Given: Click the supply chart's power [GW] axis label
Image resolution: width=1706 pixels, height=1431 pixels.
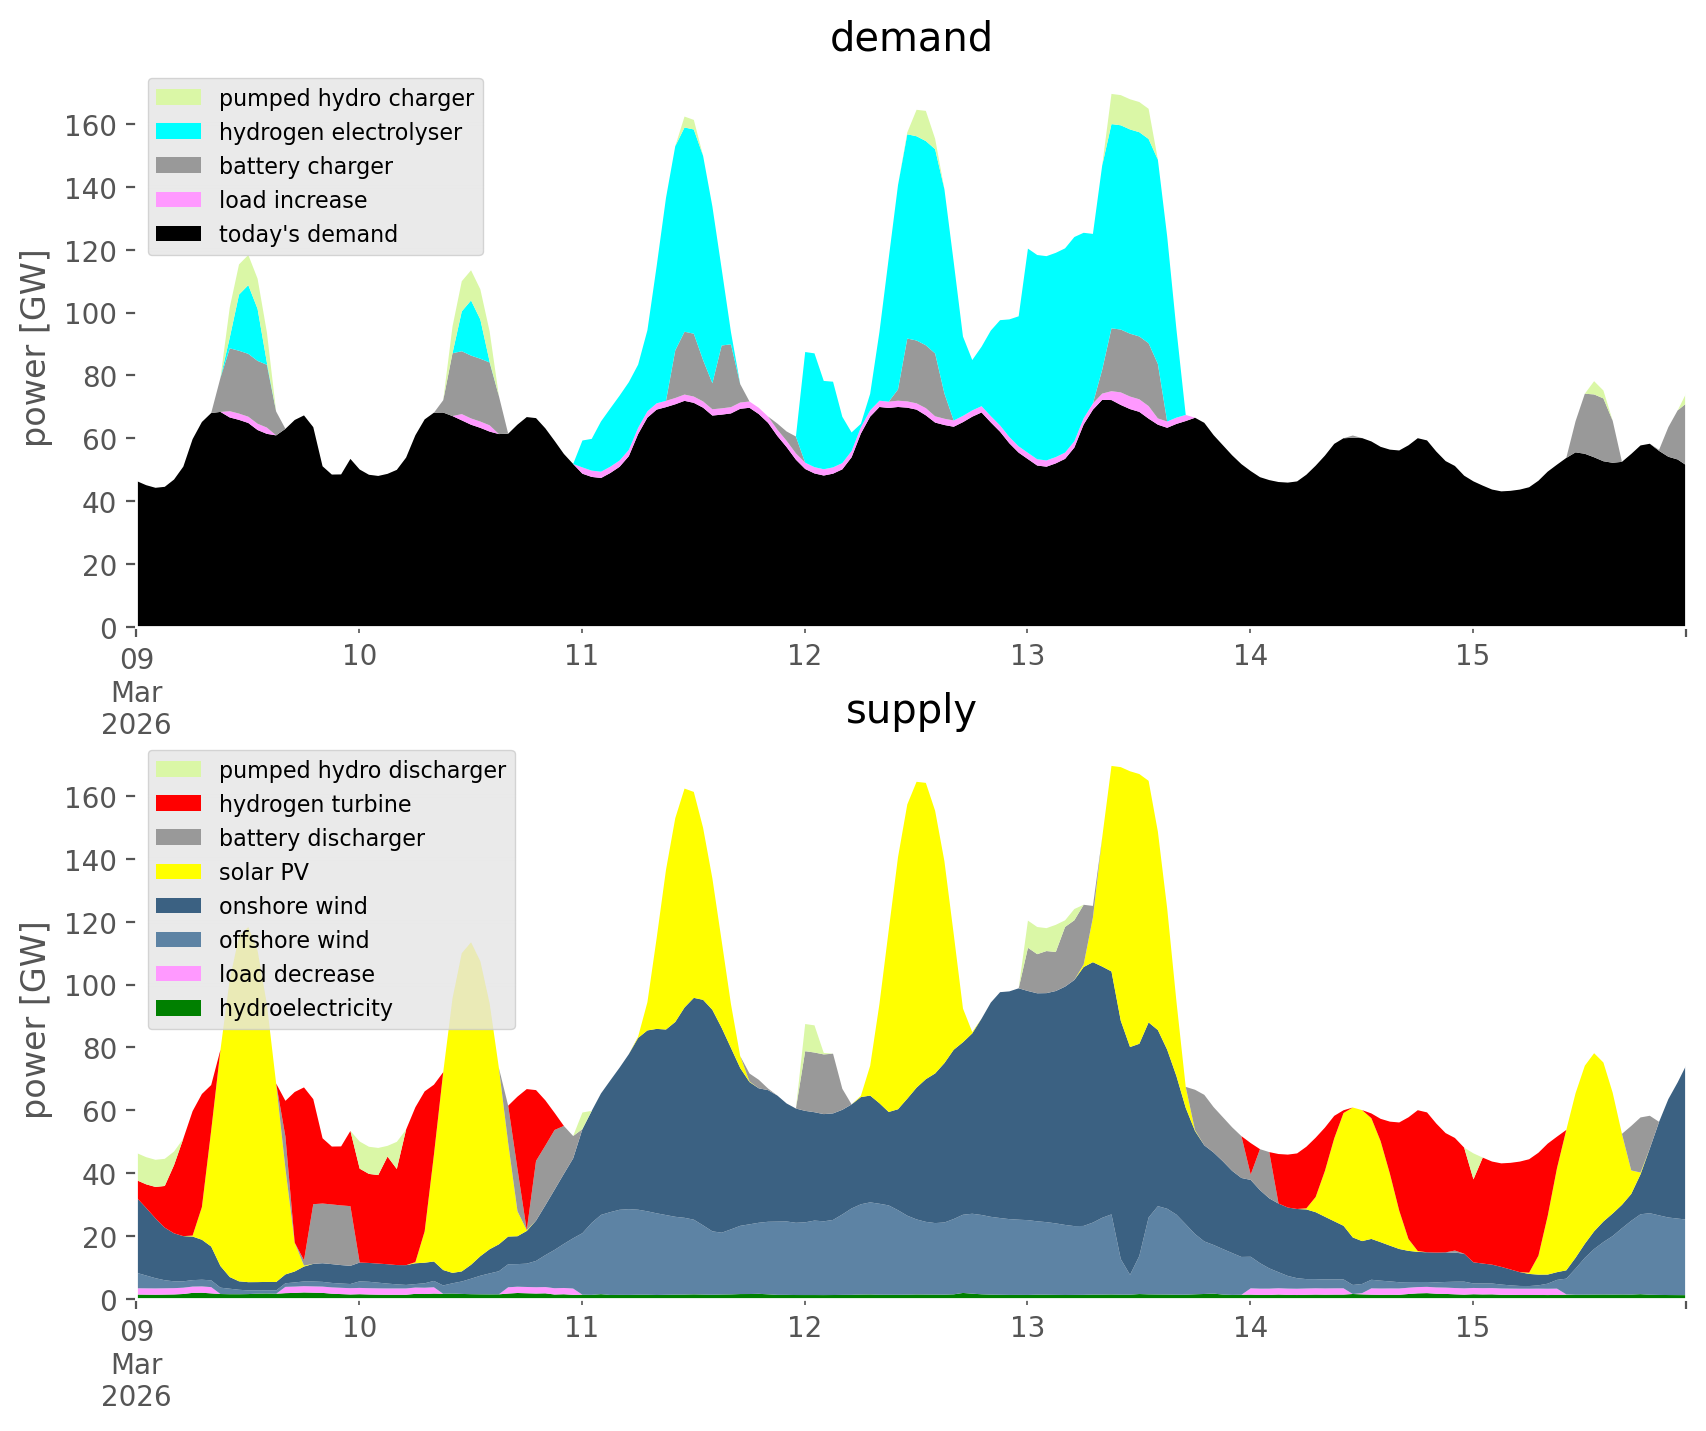Looking at the screenshot, I should (34, 1020).
